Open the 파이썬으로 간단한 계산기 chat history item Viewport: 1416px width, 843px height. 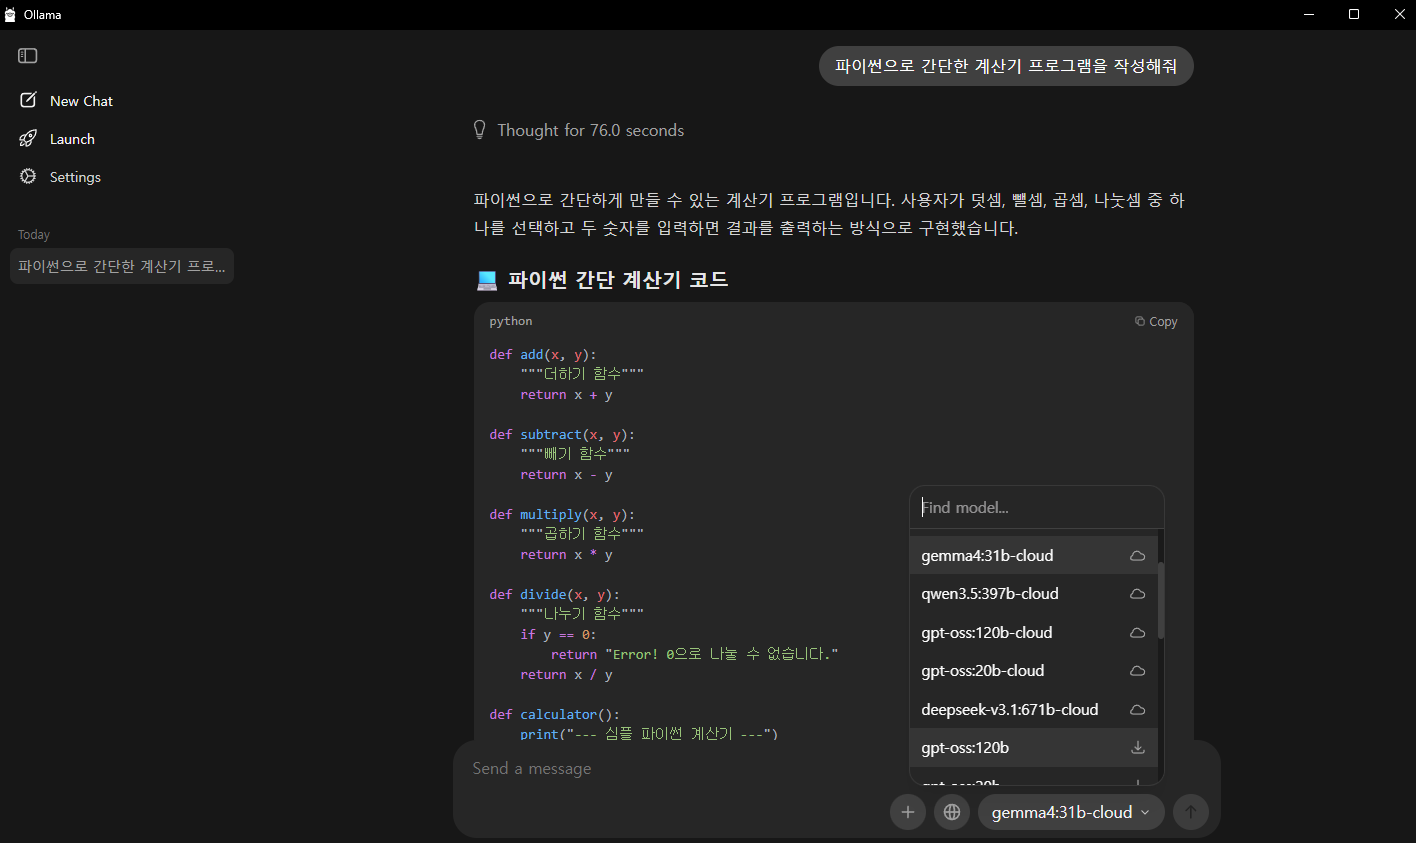pos(122,266)
